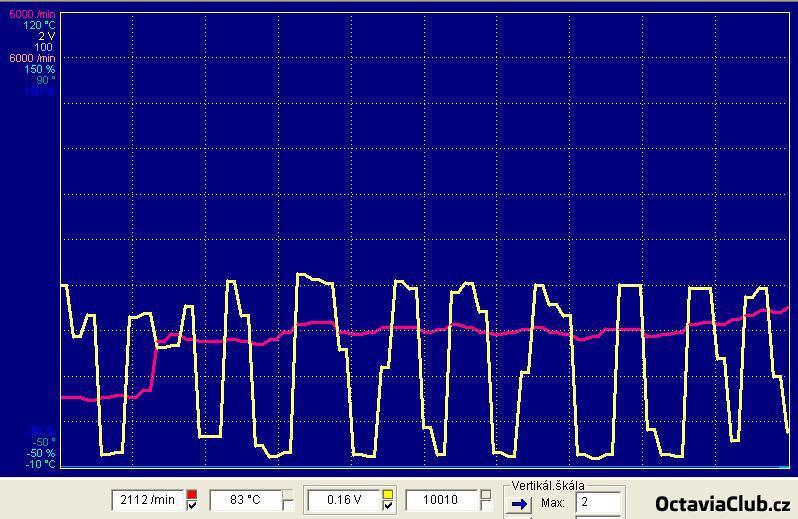Image resolution: width=798 pixels, height=519 pixels.
Task: Select the 0.16 V voltage field
Action: pyautogui.click(x=343, y=499)
